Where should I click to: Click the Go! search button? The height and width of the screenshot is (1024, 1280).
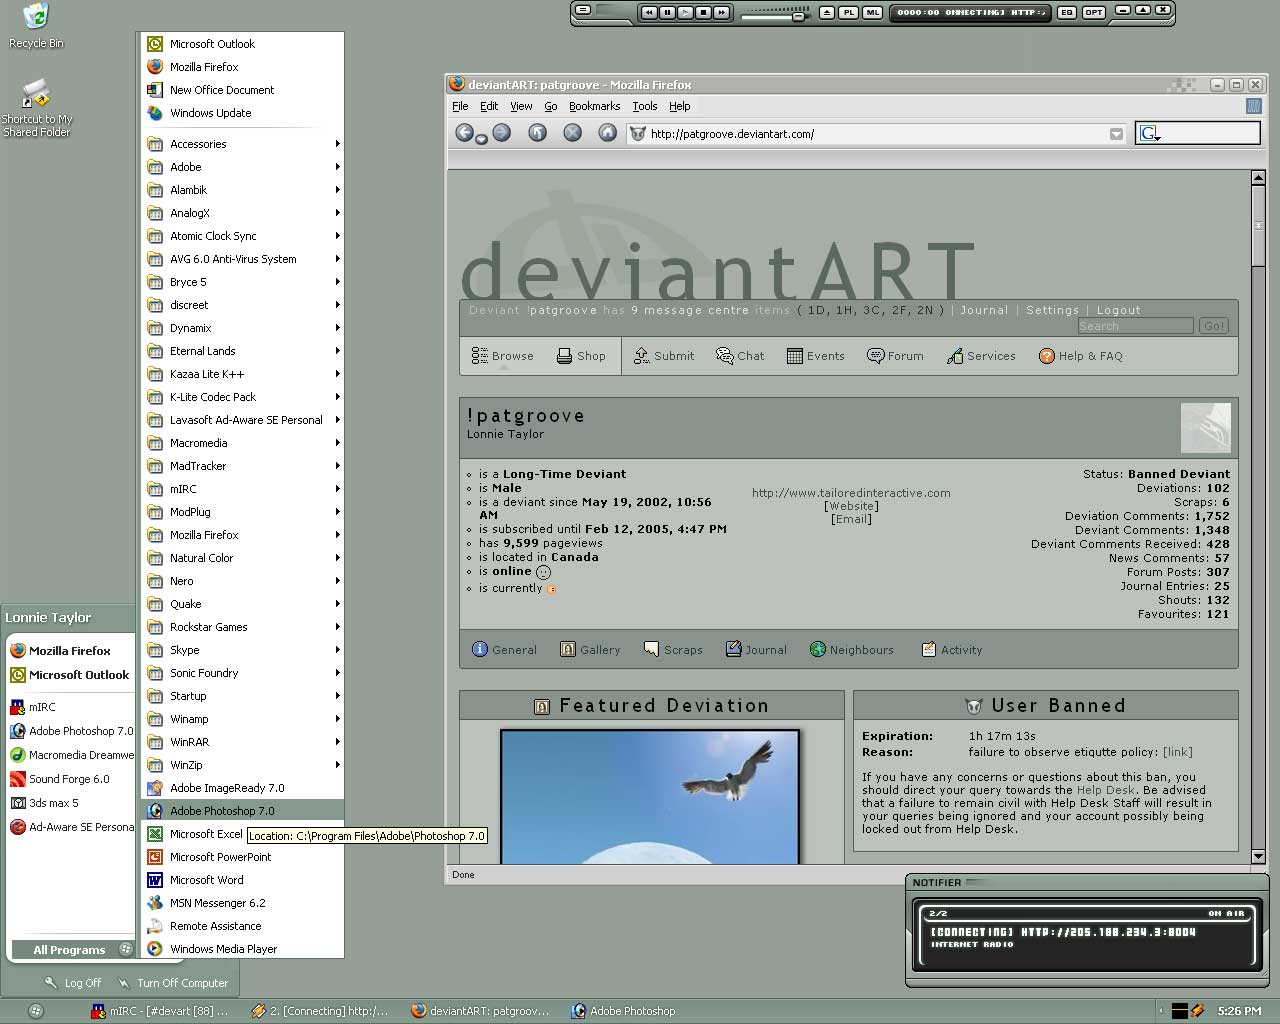[1214, 326]
